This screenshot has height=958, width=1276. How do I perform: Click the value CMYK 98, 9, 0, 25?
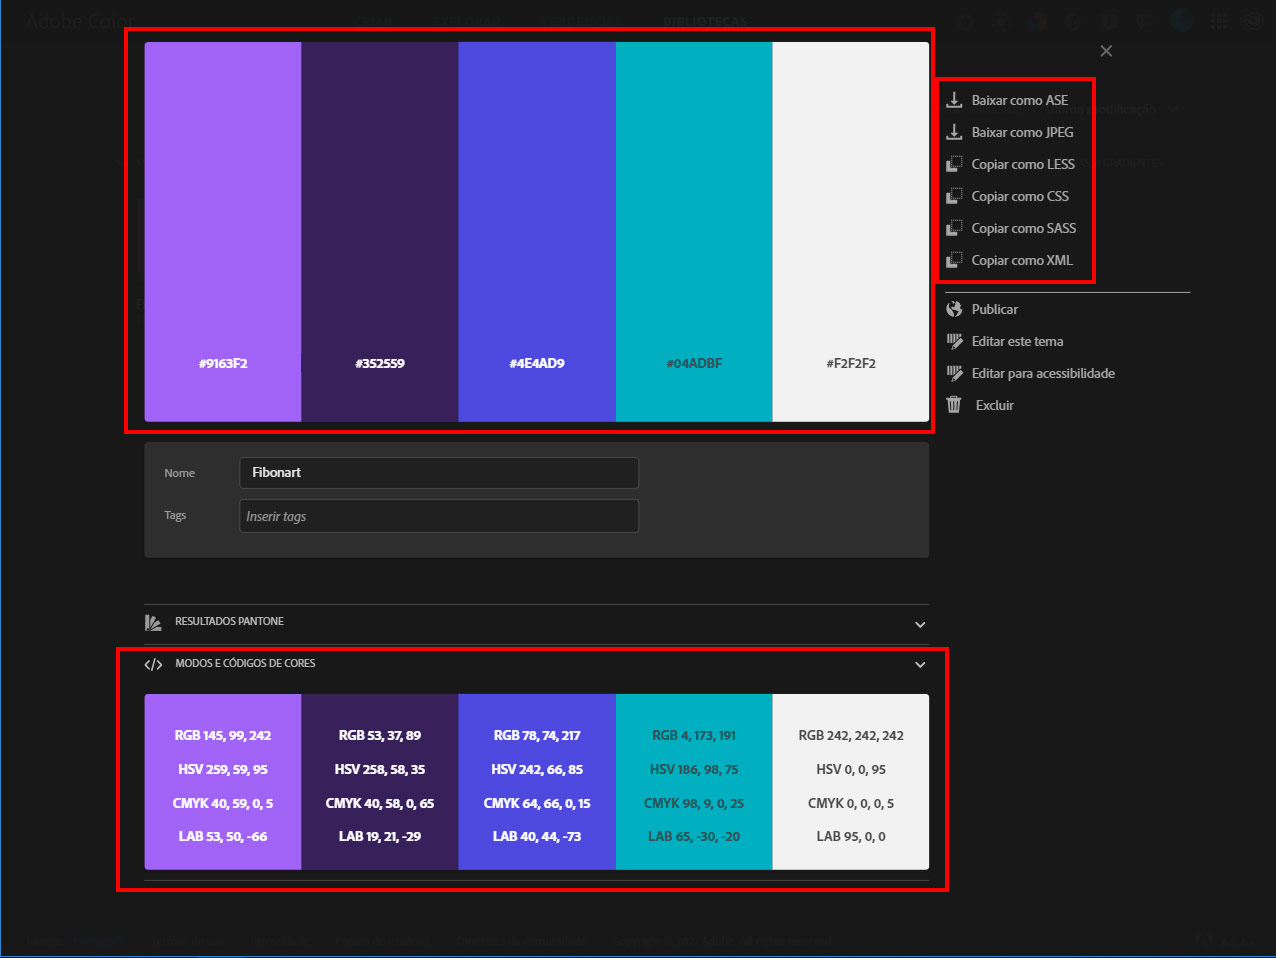coord(694,803)
